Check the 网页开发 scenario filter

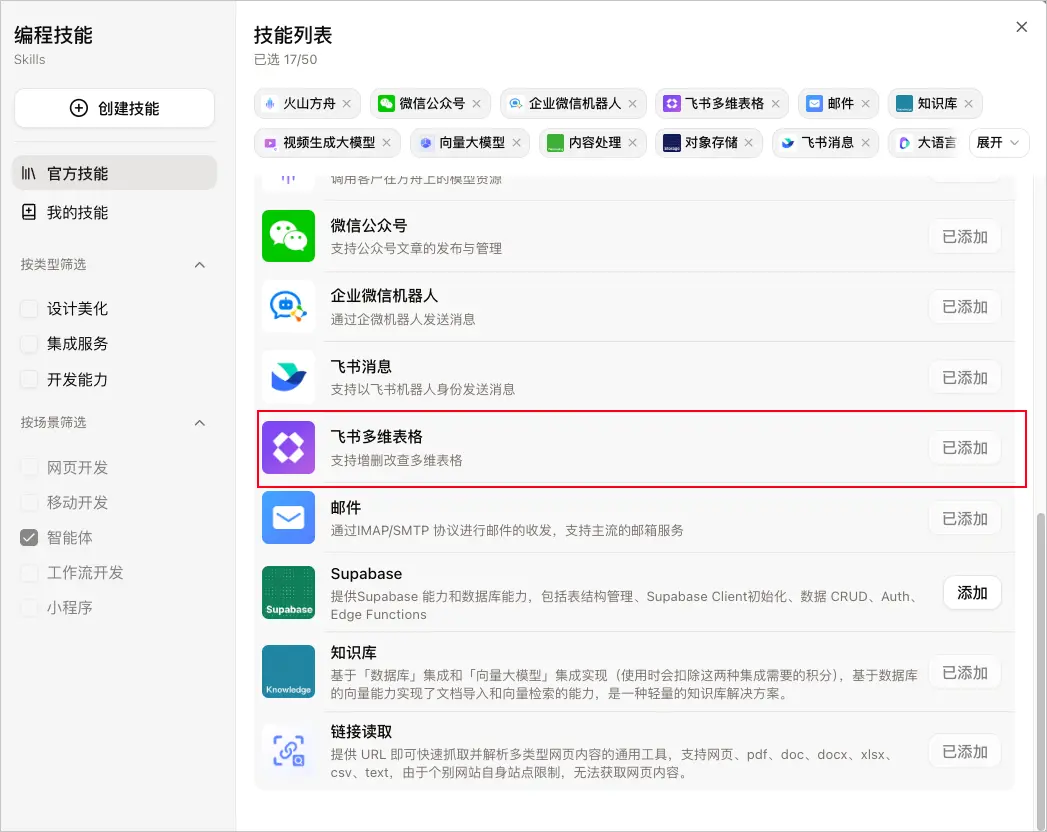tap(29, 467)
